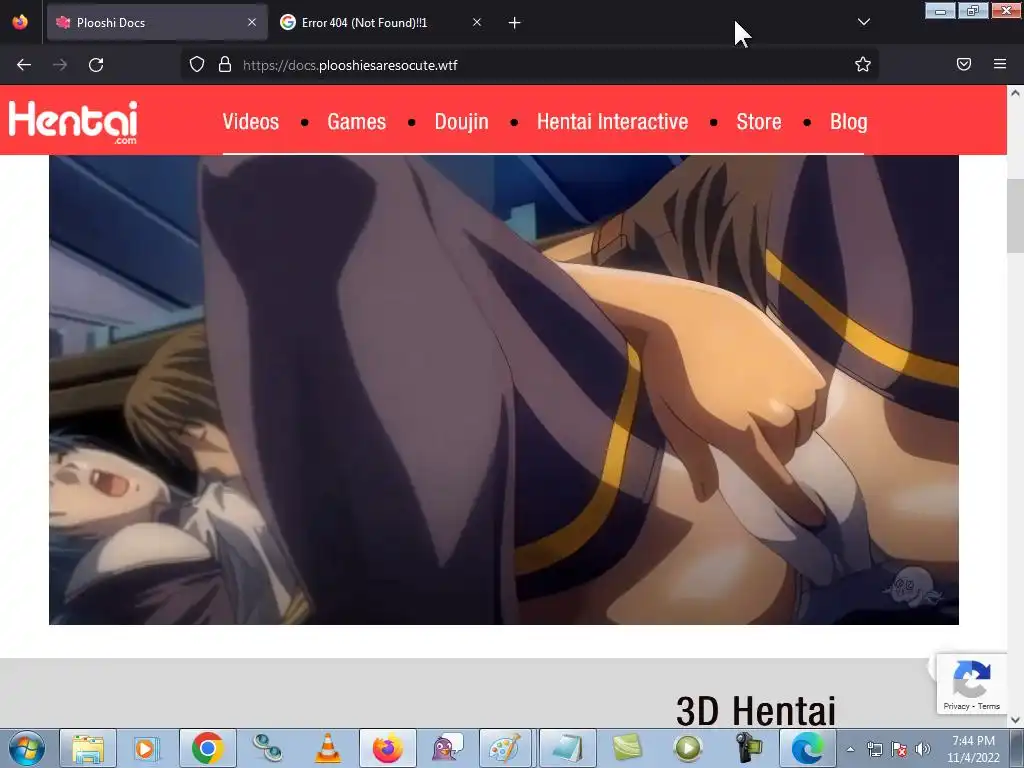Open the Action Center flag icon
Image resolution: width=1024 pixels, height=768 pixels.
[x=899, y=749]
